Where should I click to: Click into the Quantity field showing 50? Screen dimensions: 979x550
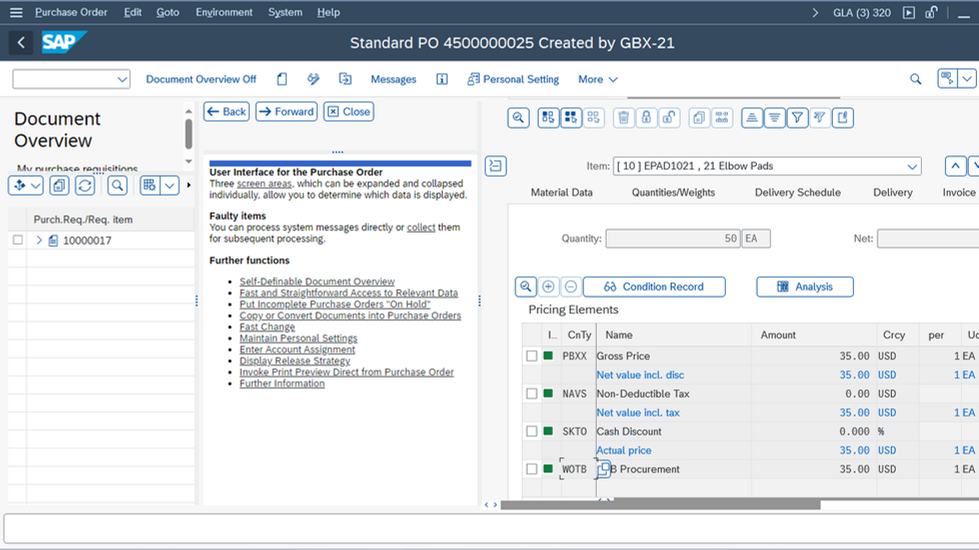(673, 238)
